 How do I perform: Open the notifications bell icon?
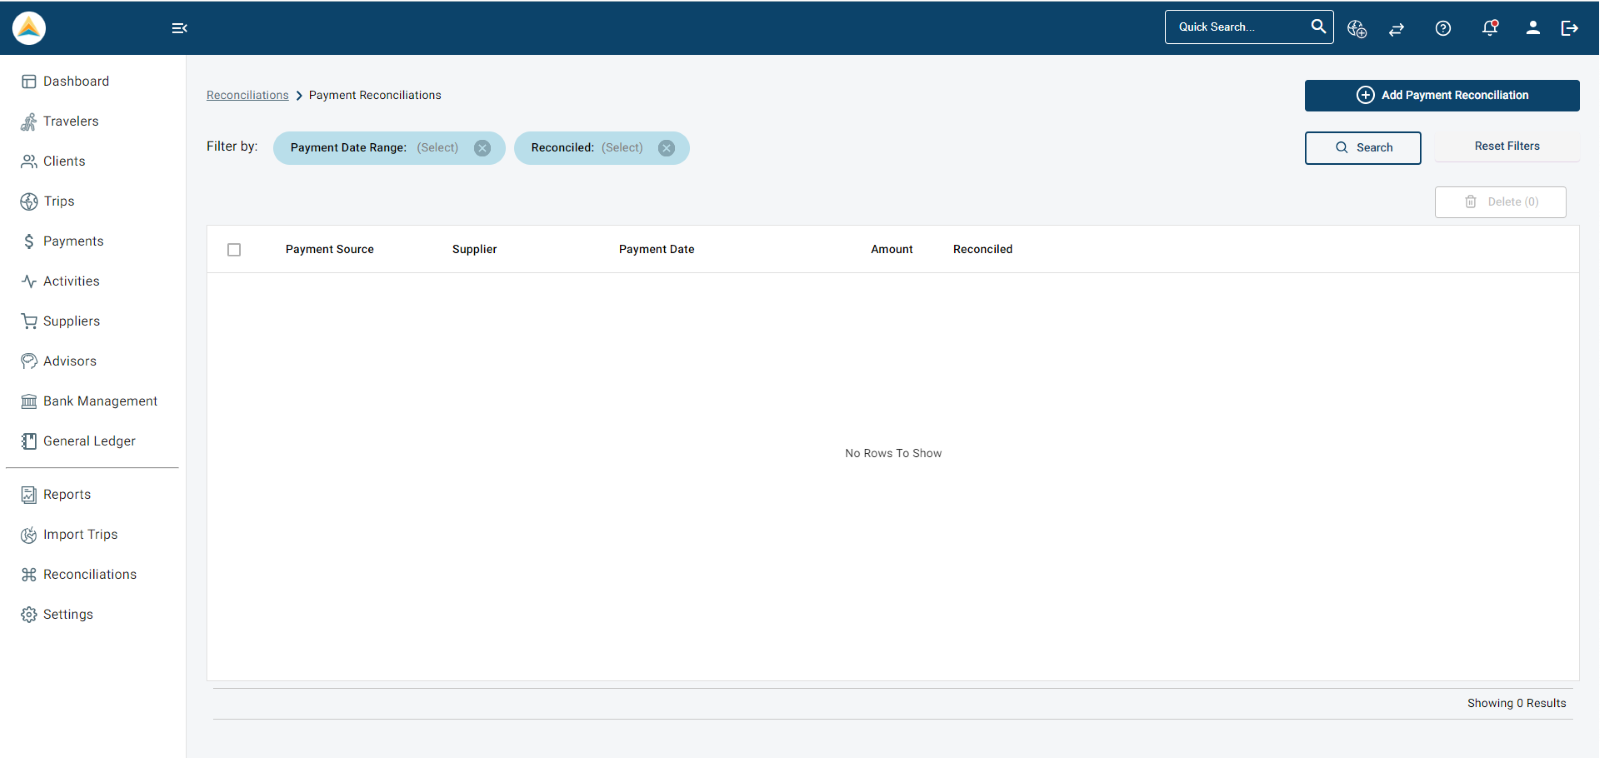[1490, 28]
